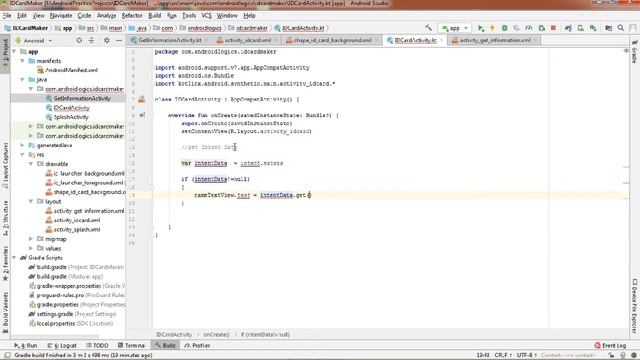
Task: Open the Refactor menu
Action: 132,16
